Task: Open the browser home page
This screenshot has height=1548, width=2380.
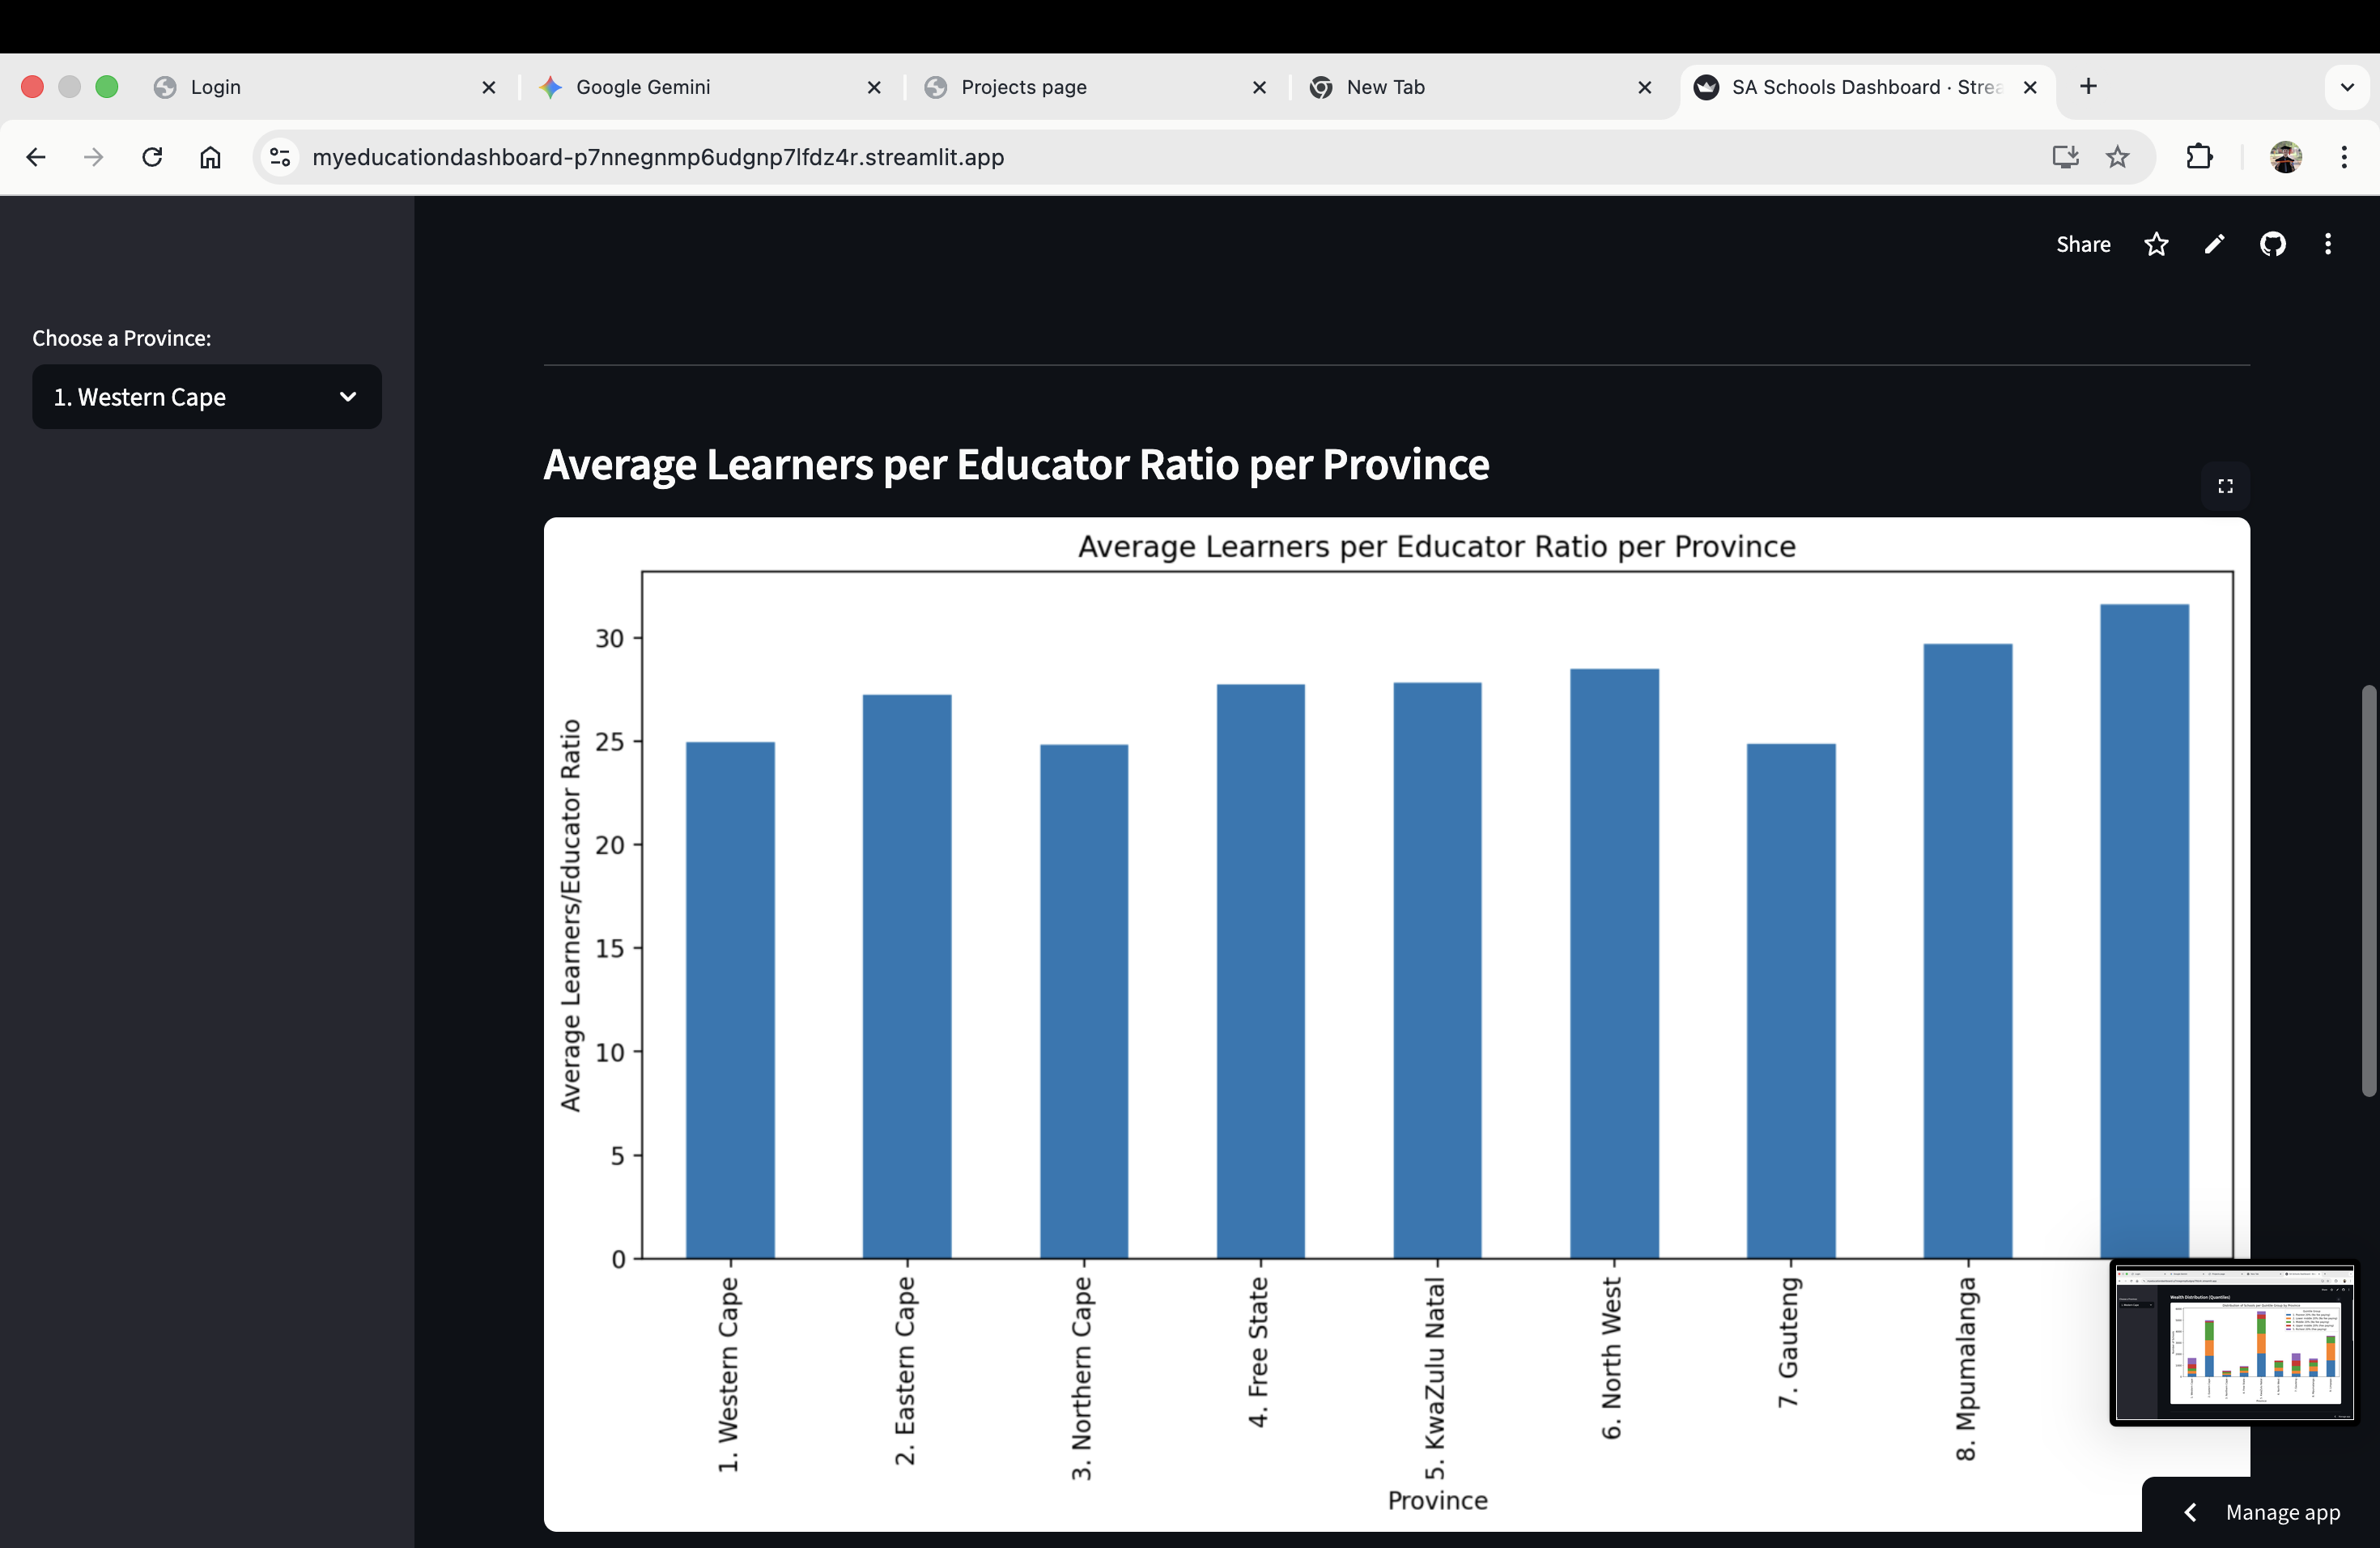Action: point(210,157)
